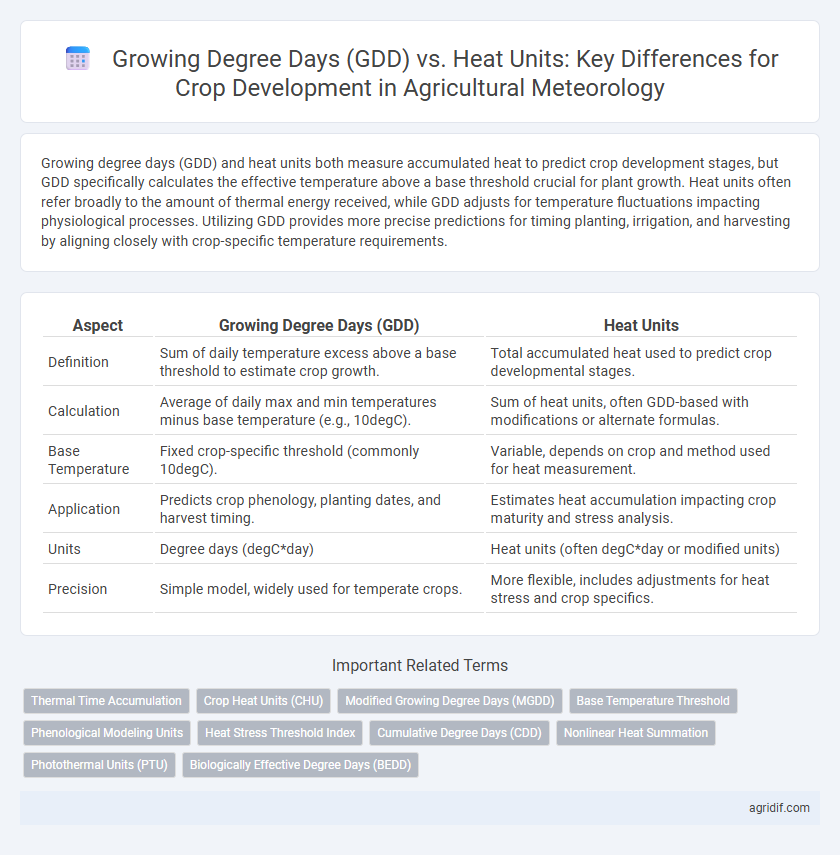Select the Precision row label
Screen dimensions: 840x855
coord(77,589)
